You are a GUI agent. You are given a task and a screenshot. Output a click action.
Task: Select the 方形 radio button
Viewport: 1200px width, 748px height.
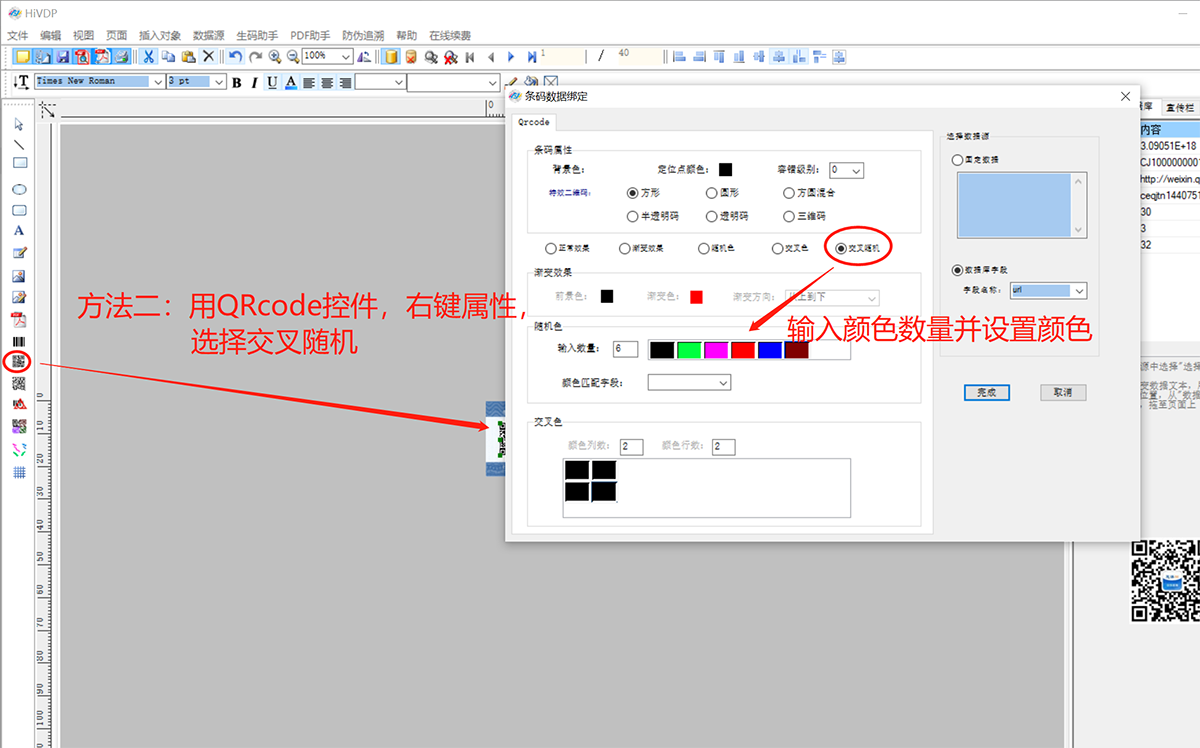point(632,193)
